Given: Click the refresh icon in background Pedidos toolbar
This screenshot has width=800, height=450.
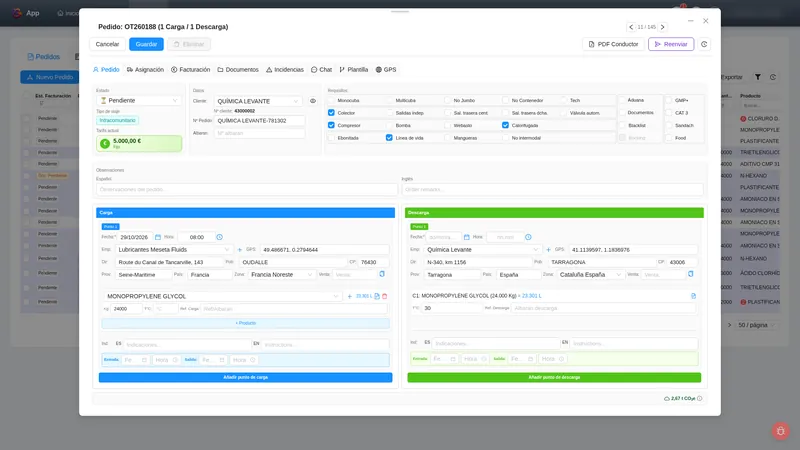Looking at the screenshot, I should tap(773, 77).
